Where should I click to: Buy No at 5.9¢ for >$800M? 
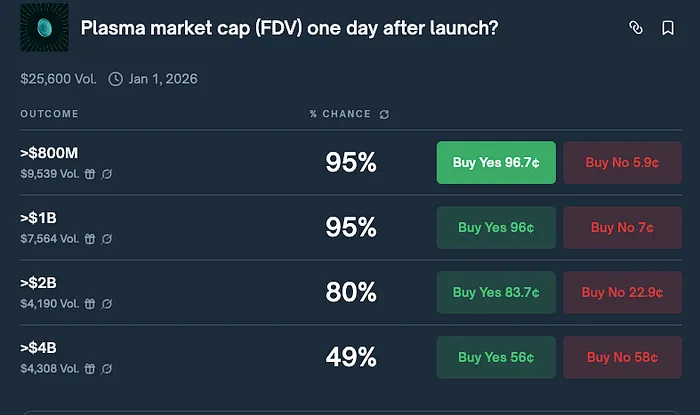tap(622, 162)
